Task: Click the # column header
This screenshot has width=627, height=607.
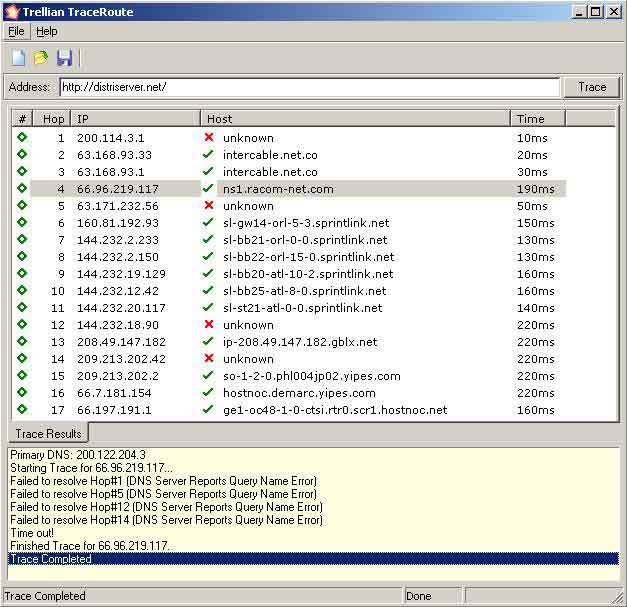Action: pos(22,119)
